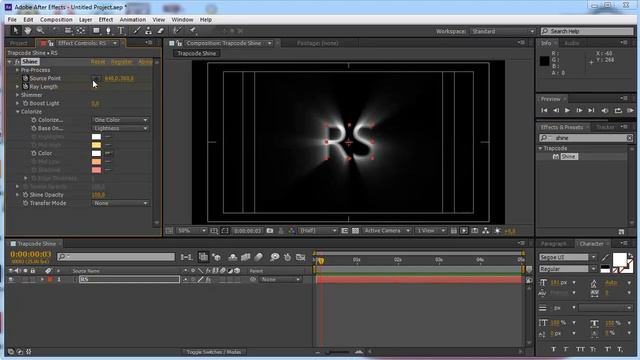The width and height of the screenshot is (640, 360).
Task: Select the Zoom magnifier tool
Action: tap(40, 31)
